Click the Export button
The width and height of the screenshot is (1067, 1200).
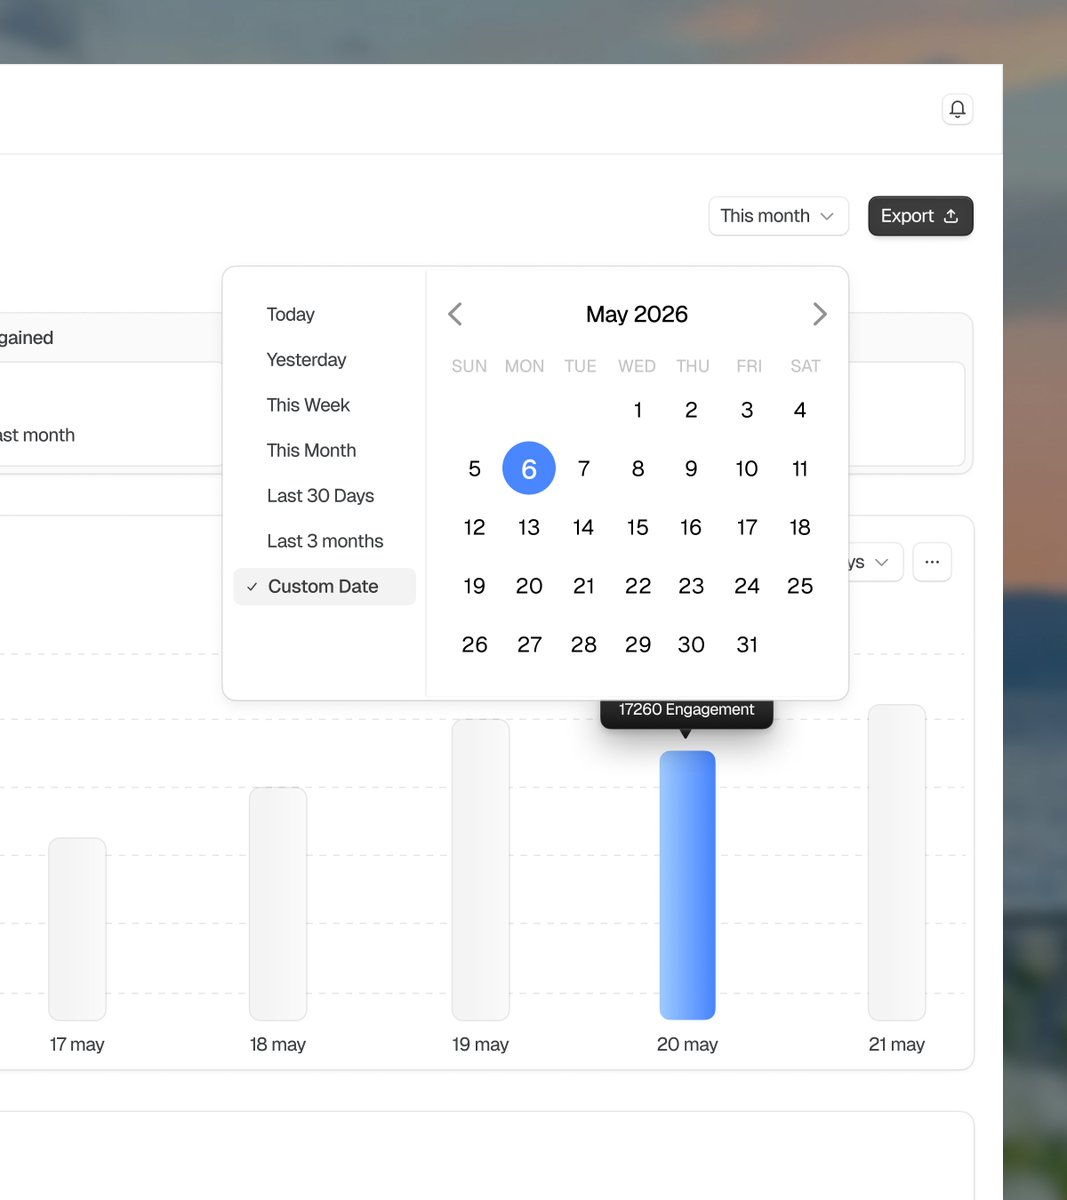[920, 216]
